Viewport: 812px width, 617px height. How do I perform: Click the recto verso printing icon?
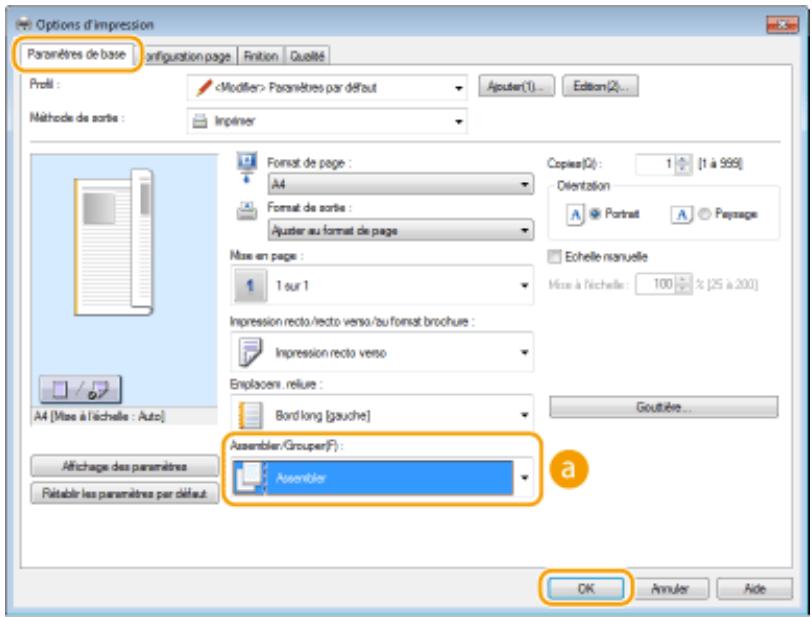[251, 352]
